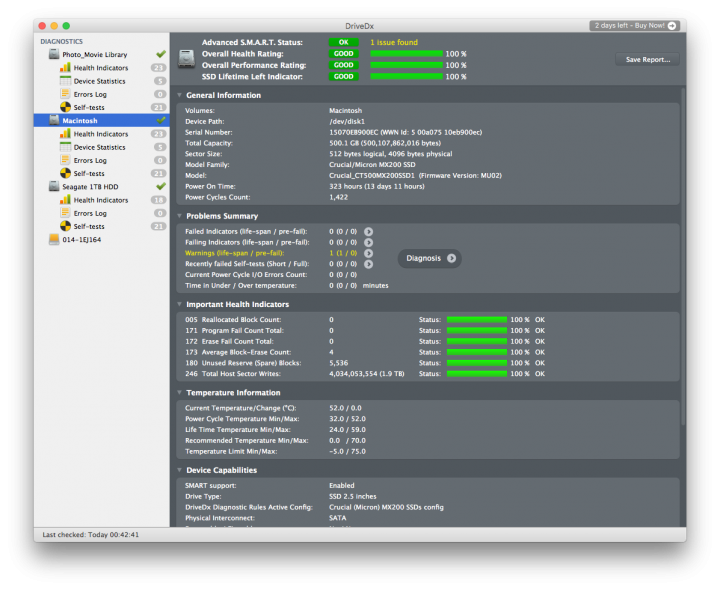This screenshot has height=590, width=720.
Task: Collapse the General Information section
Action: 180,95
